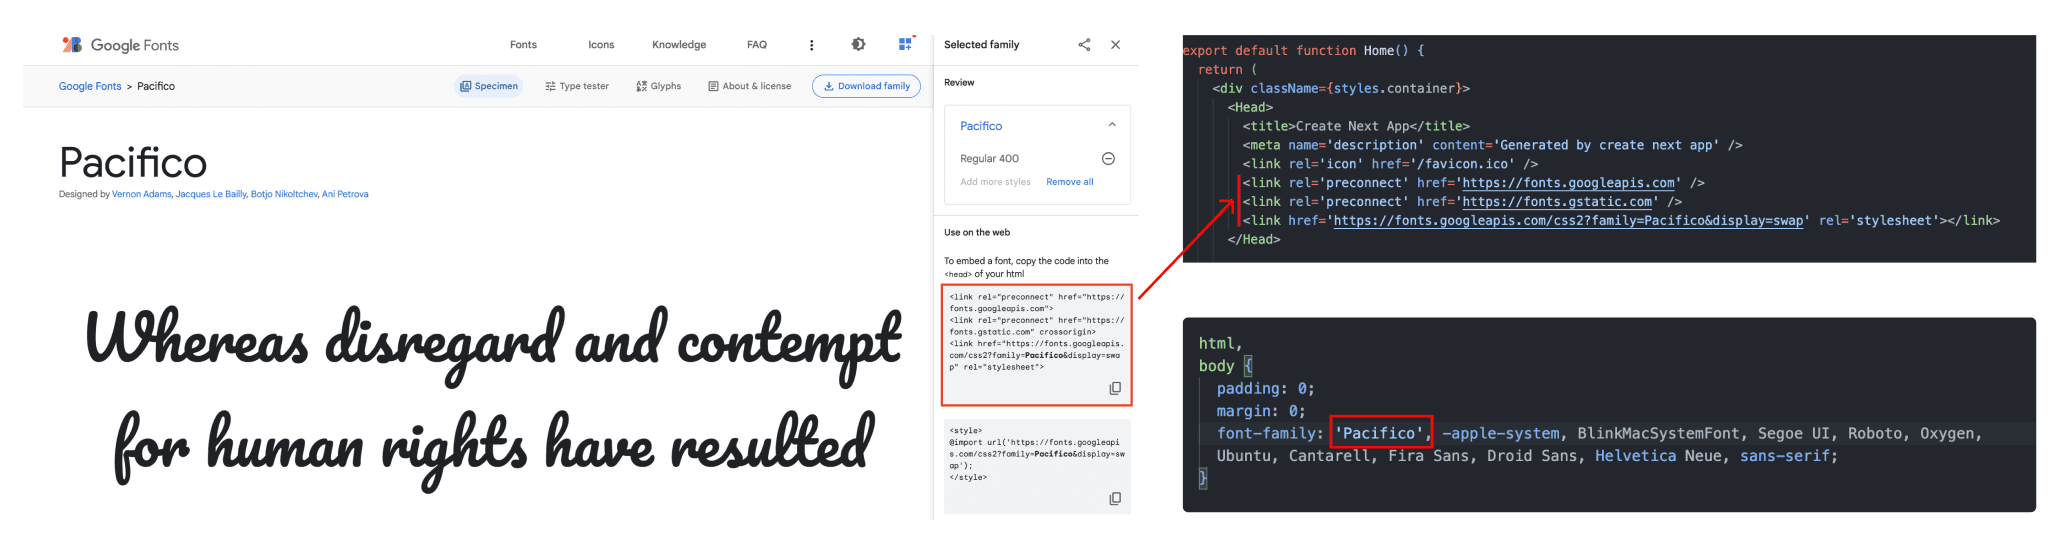This screenshot has width=2072, height=550.
Task: Click 'https://fonts.googleapis.com' preconnect URL in code
Action: [1569, 183]
